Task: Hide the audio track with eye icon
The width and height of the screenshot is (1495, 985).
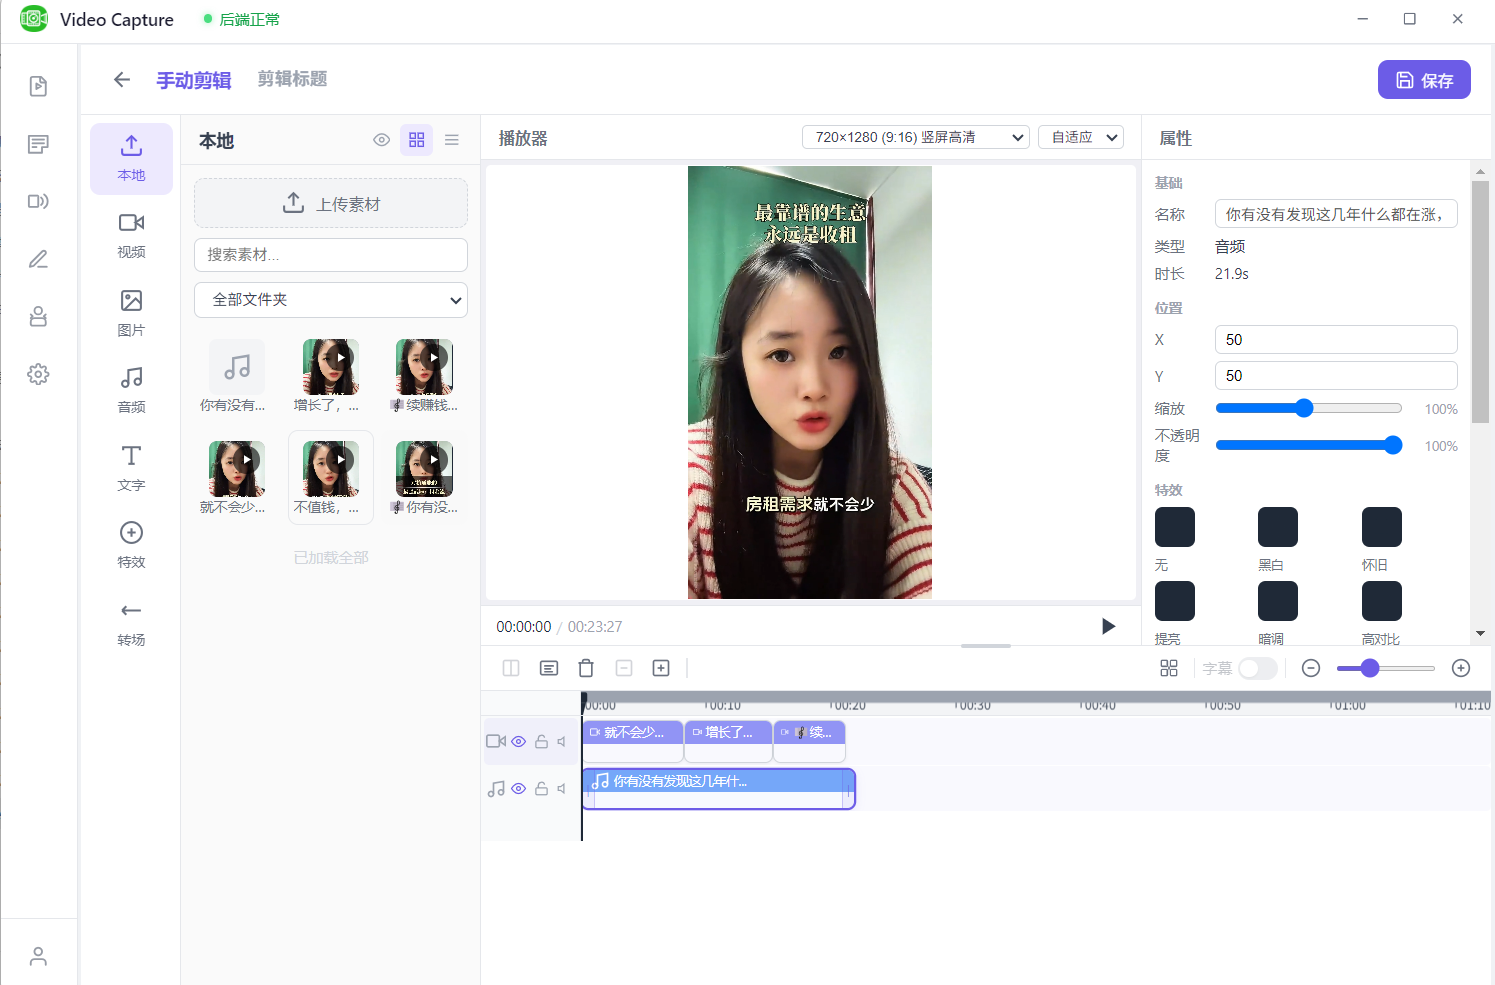Action: pos(519,788)
